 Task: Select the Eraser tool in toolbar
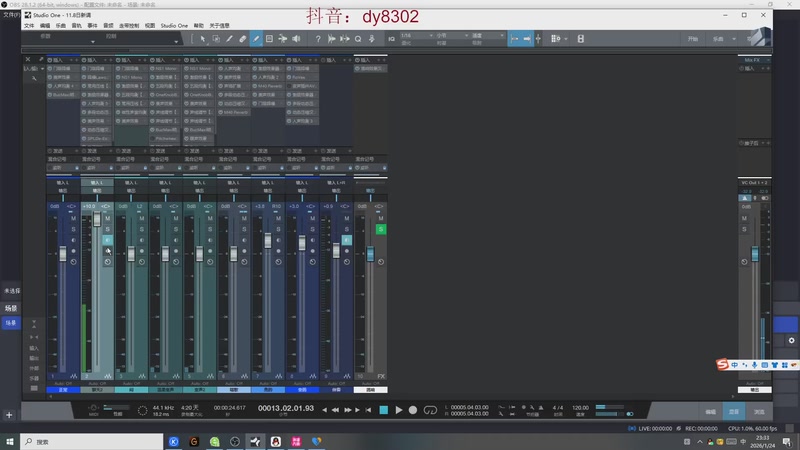click(243, 39)
